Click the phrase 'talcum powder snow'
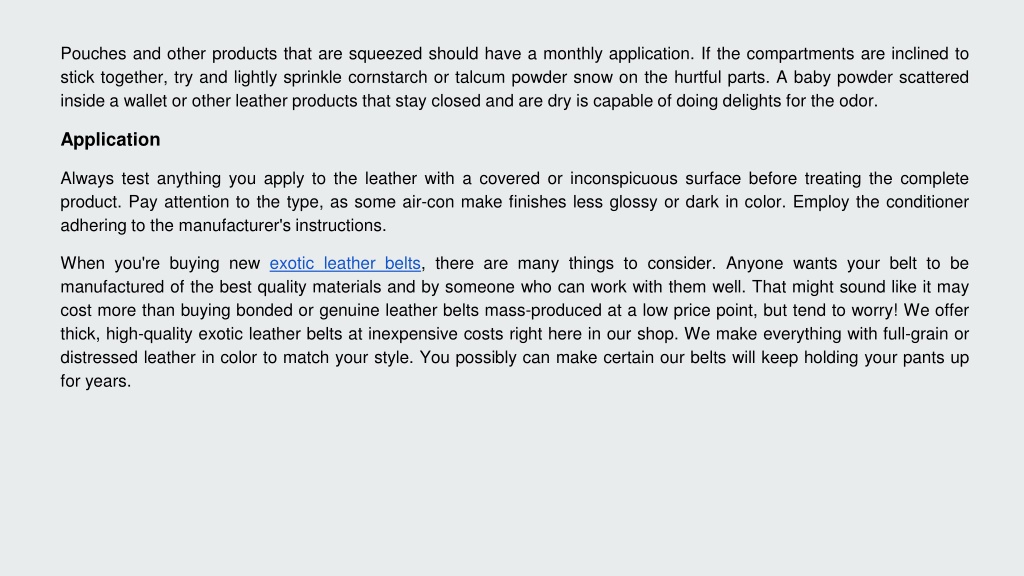The width and height of the screenshot is (1024, 576). click(x=534, y=78)
